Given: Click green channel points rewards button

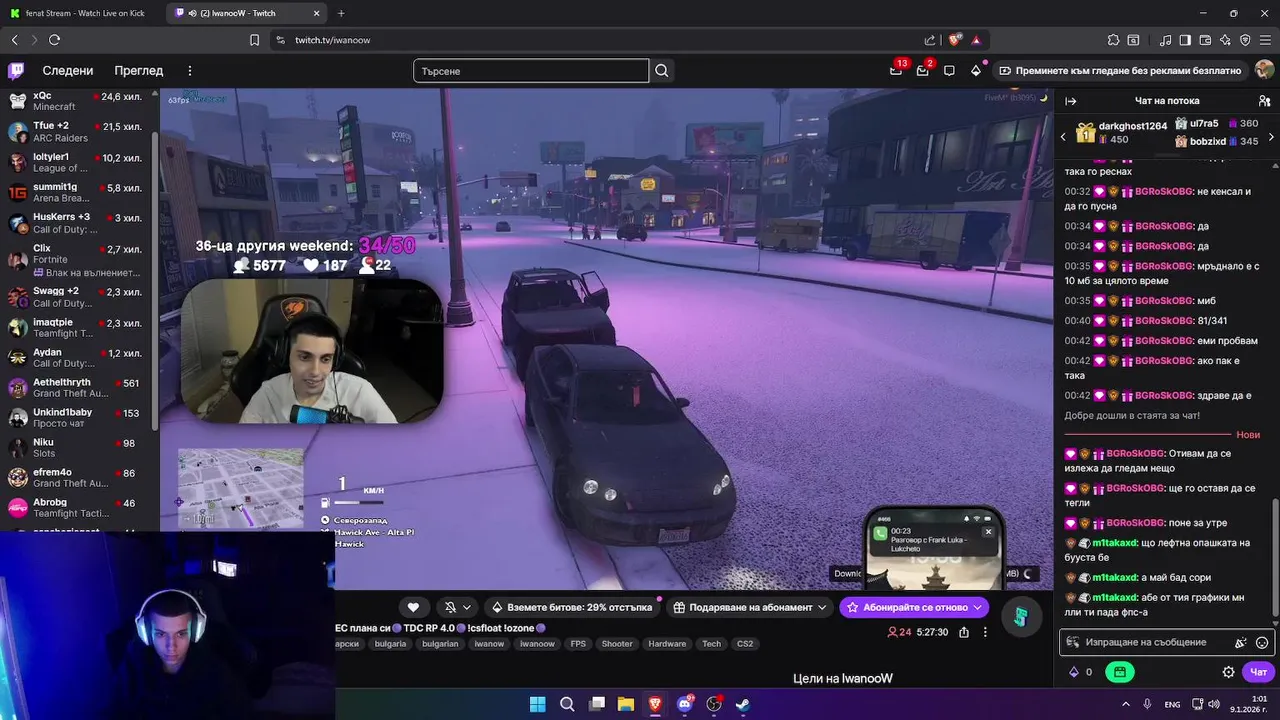Looking at the screenshot, I should click(x=1120, y=672).
